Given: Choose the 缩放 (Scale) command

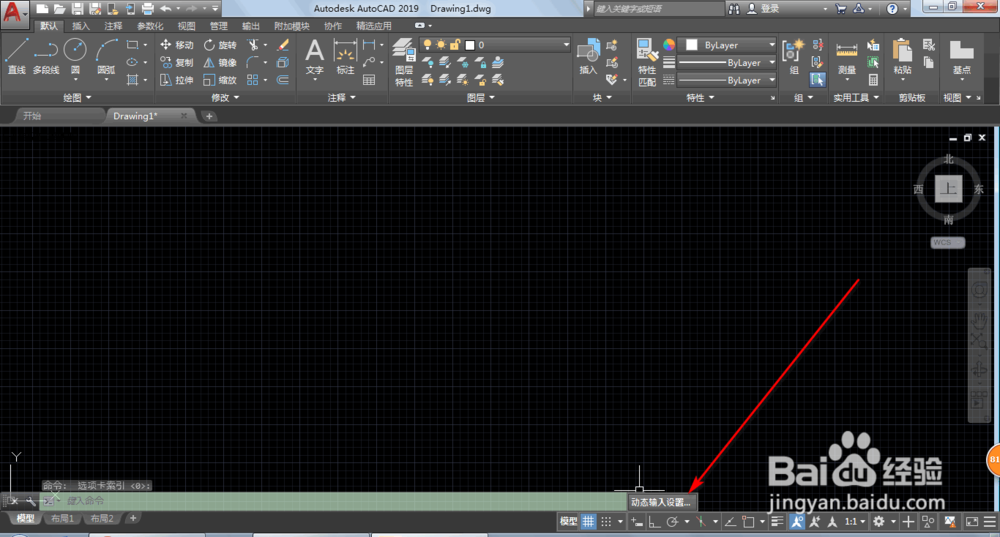Looking at the screenshot, I should (220, 80).
